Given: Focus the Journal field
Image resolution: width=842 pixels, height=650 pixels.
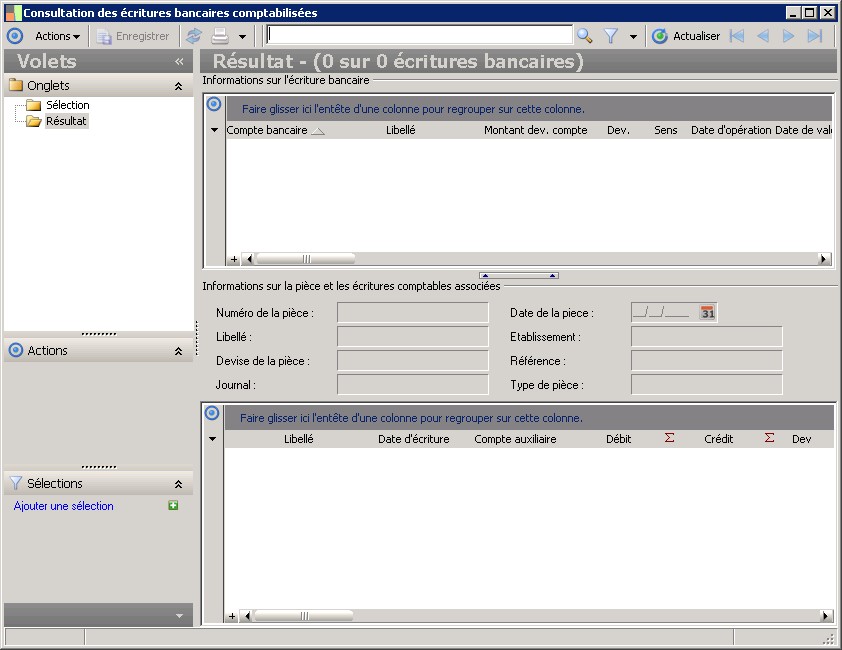Looking at the screenshot, I should tap(412, 385).
